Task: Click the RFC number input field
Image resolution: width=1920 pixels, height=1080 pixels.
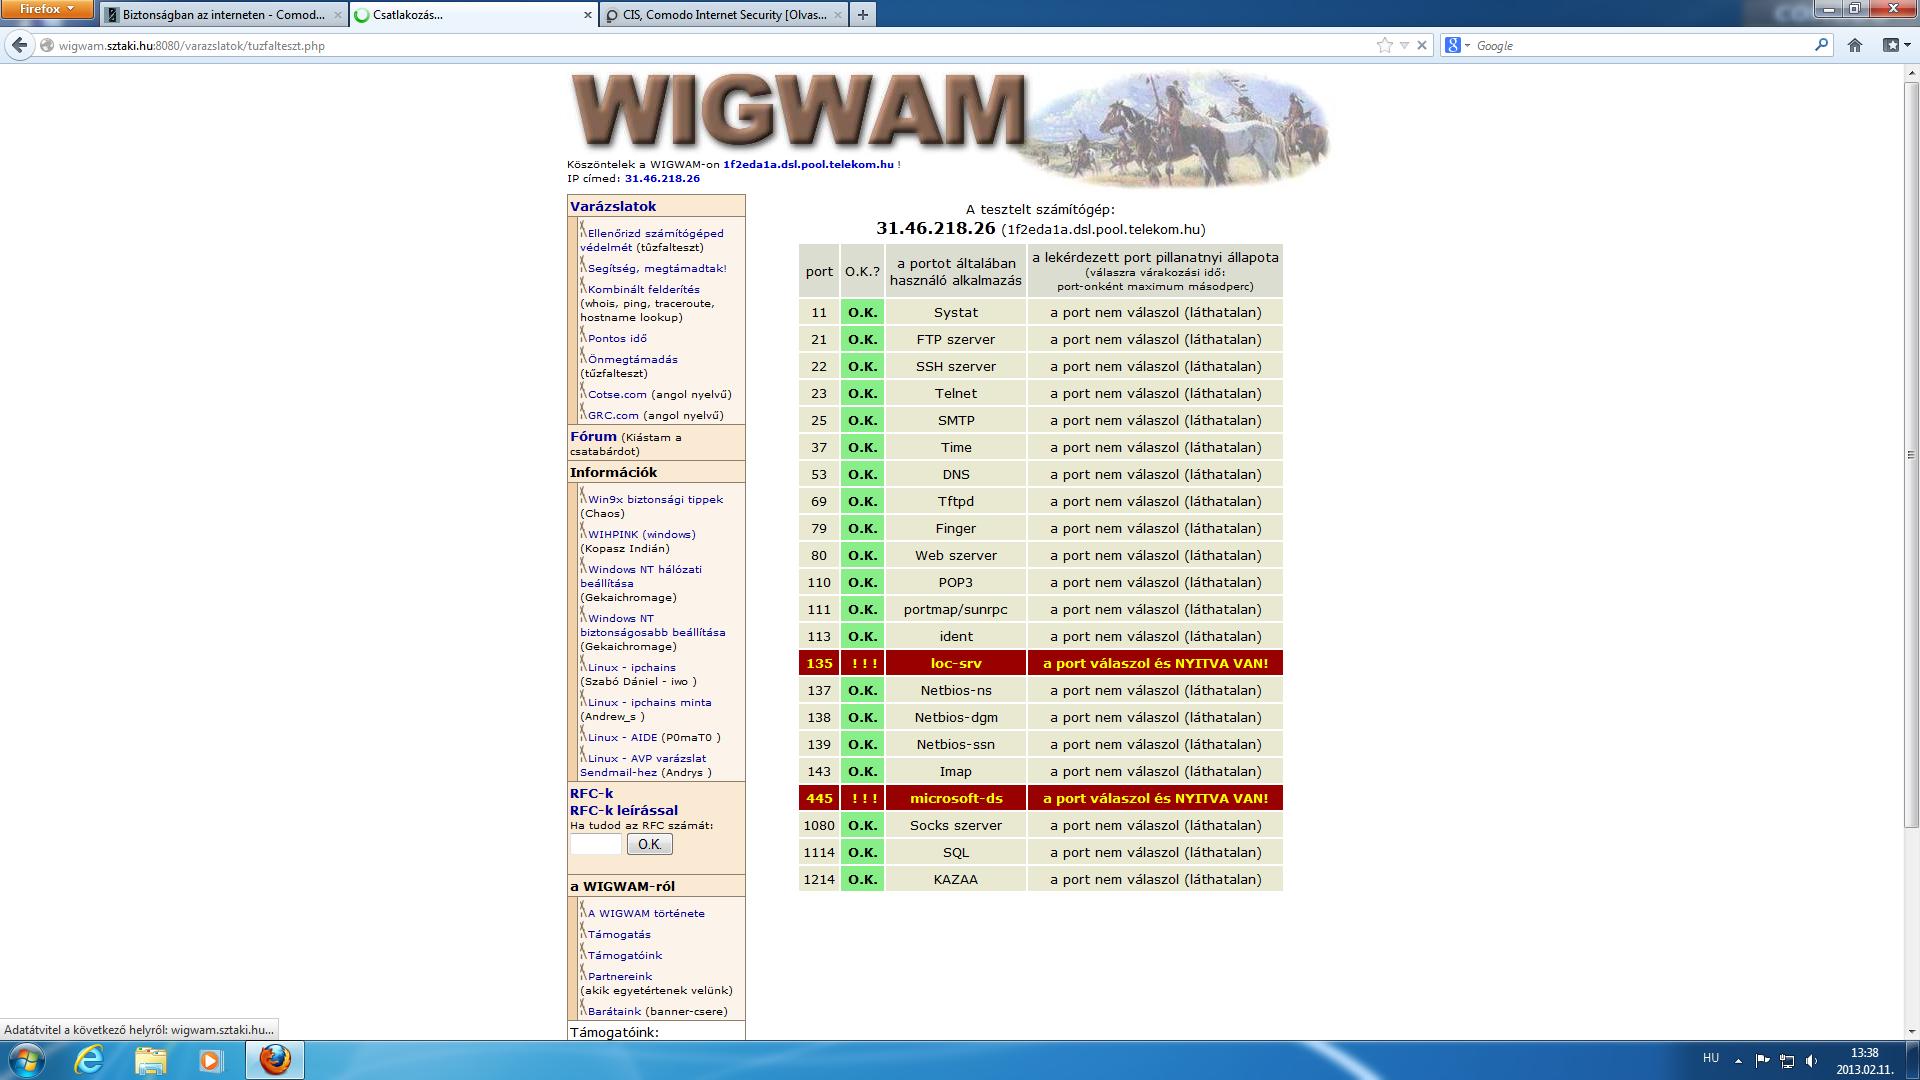Action: click(595, 844)
